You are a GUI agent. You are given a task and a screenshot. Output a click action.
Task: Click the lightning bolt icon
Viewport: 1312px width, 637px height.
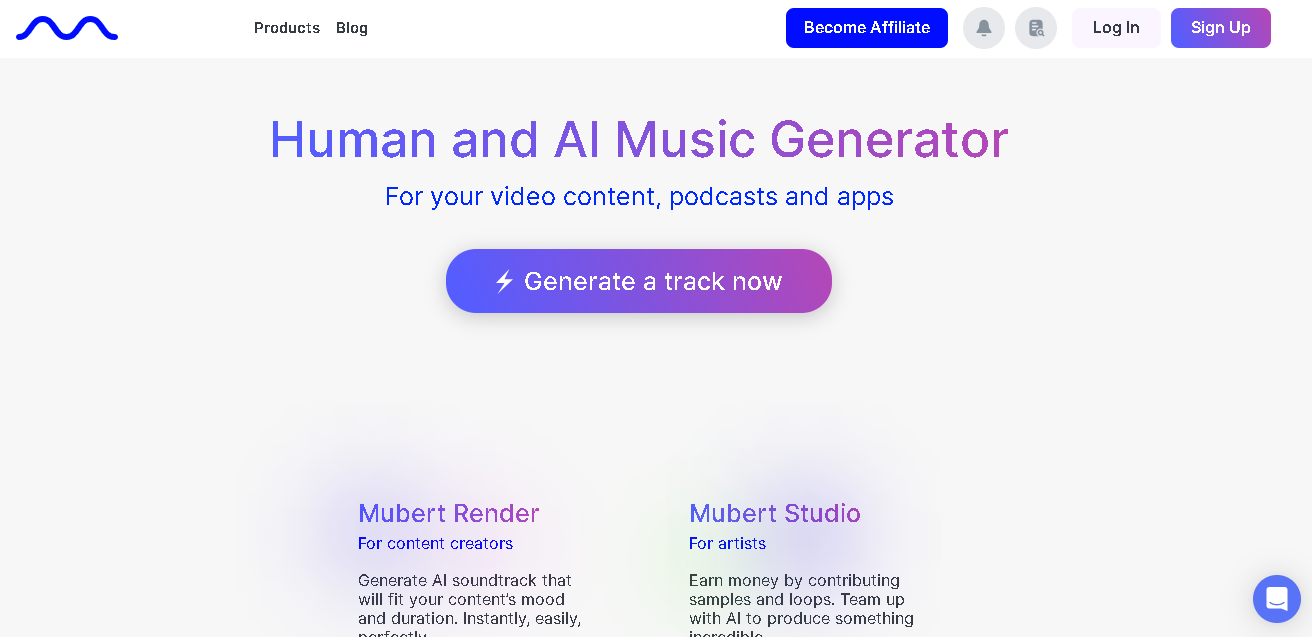pos(504,281)
